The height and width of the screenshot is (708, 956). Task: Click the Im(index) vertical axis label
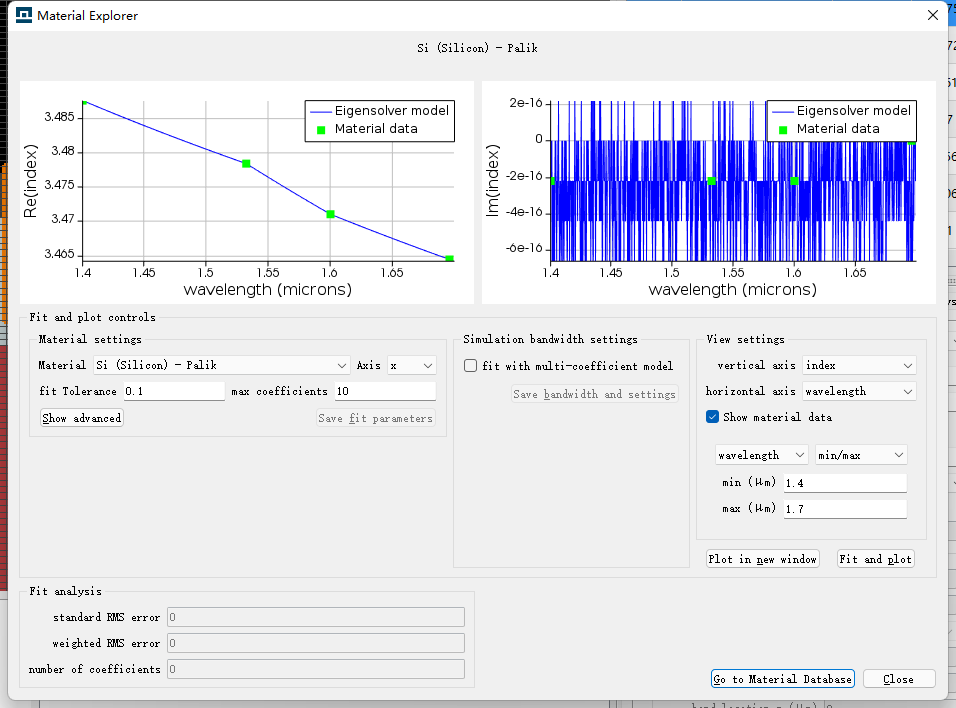click(493, 181)
